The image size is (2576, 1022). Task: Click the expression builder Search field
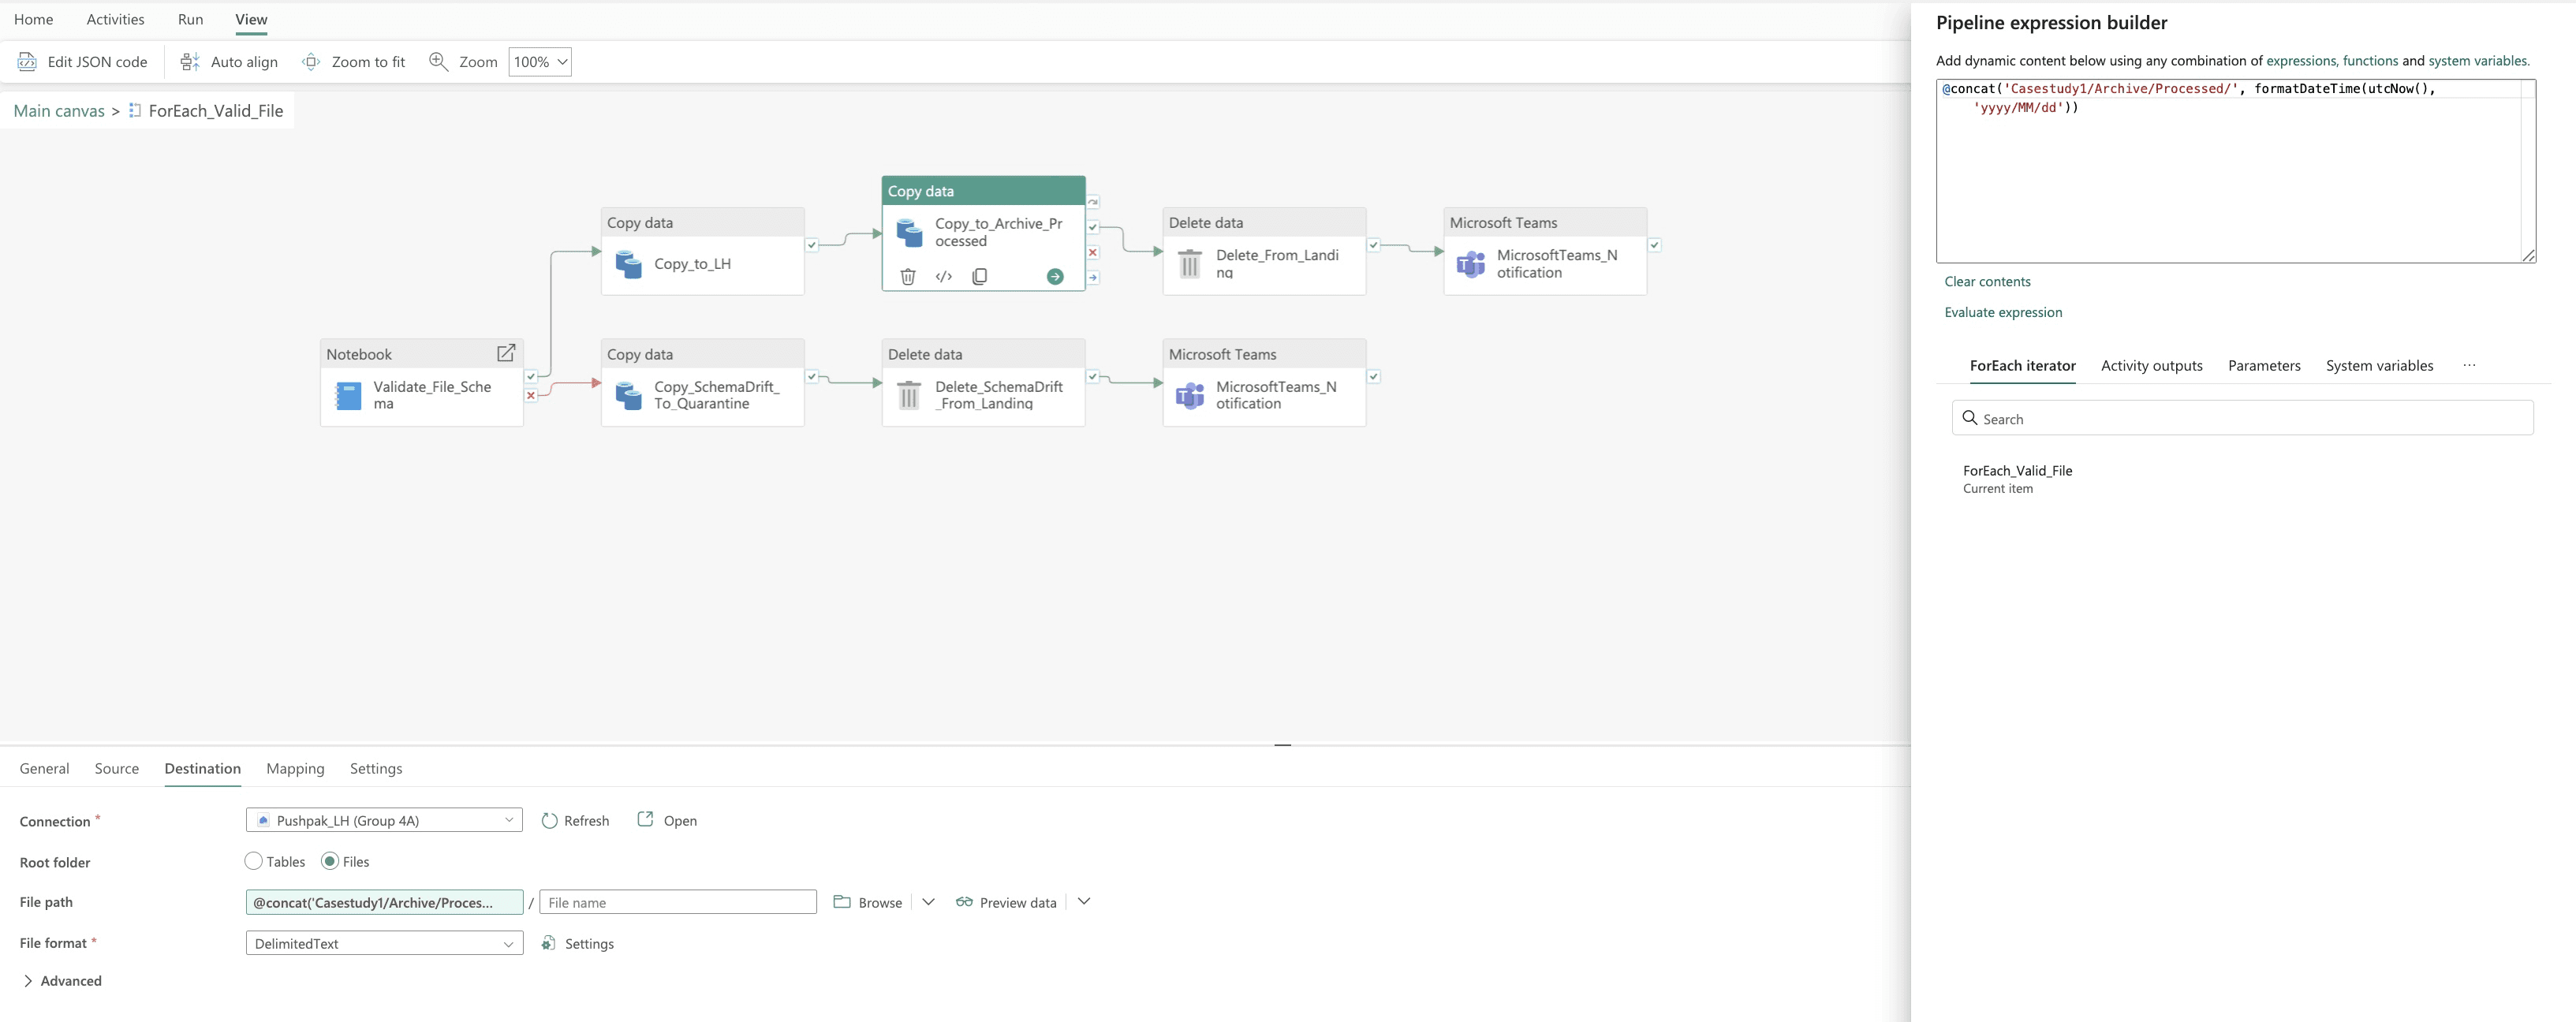pos(2242,418)
